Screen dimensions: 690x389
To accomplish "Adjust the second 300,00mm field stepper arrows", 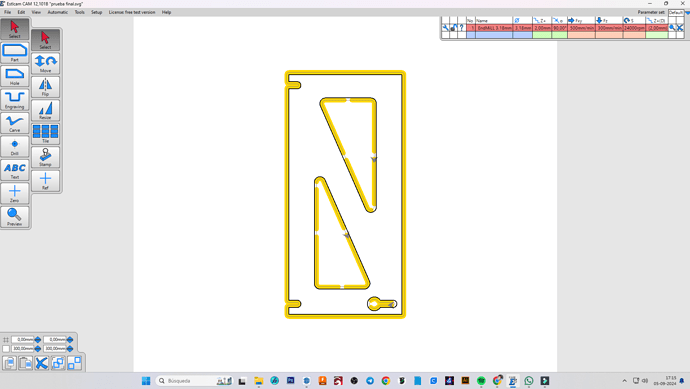I will tap(70, 349).
